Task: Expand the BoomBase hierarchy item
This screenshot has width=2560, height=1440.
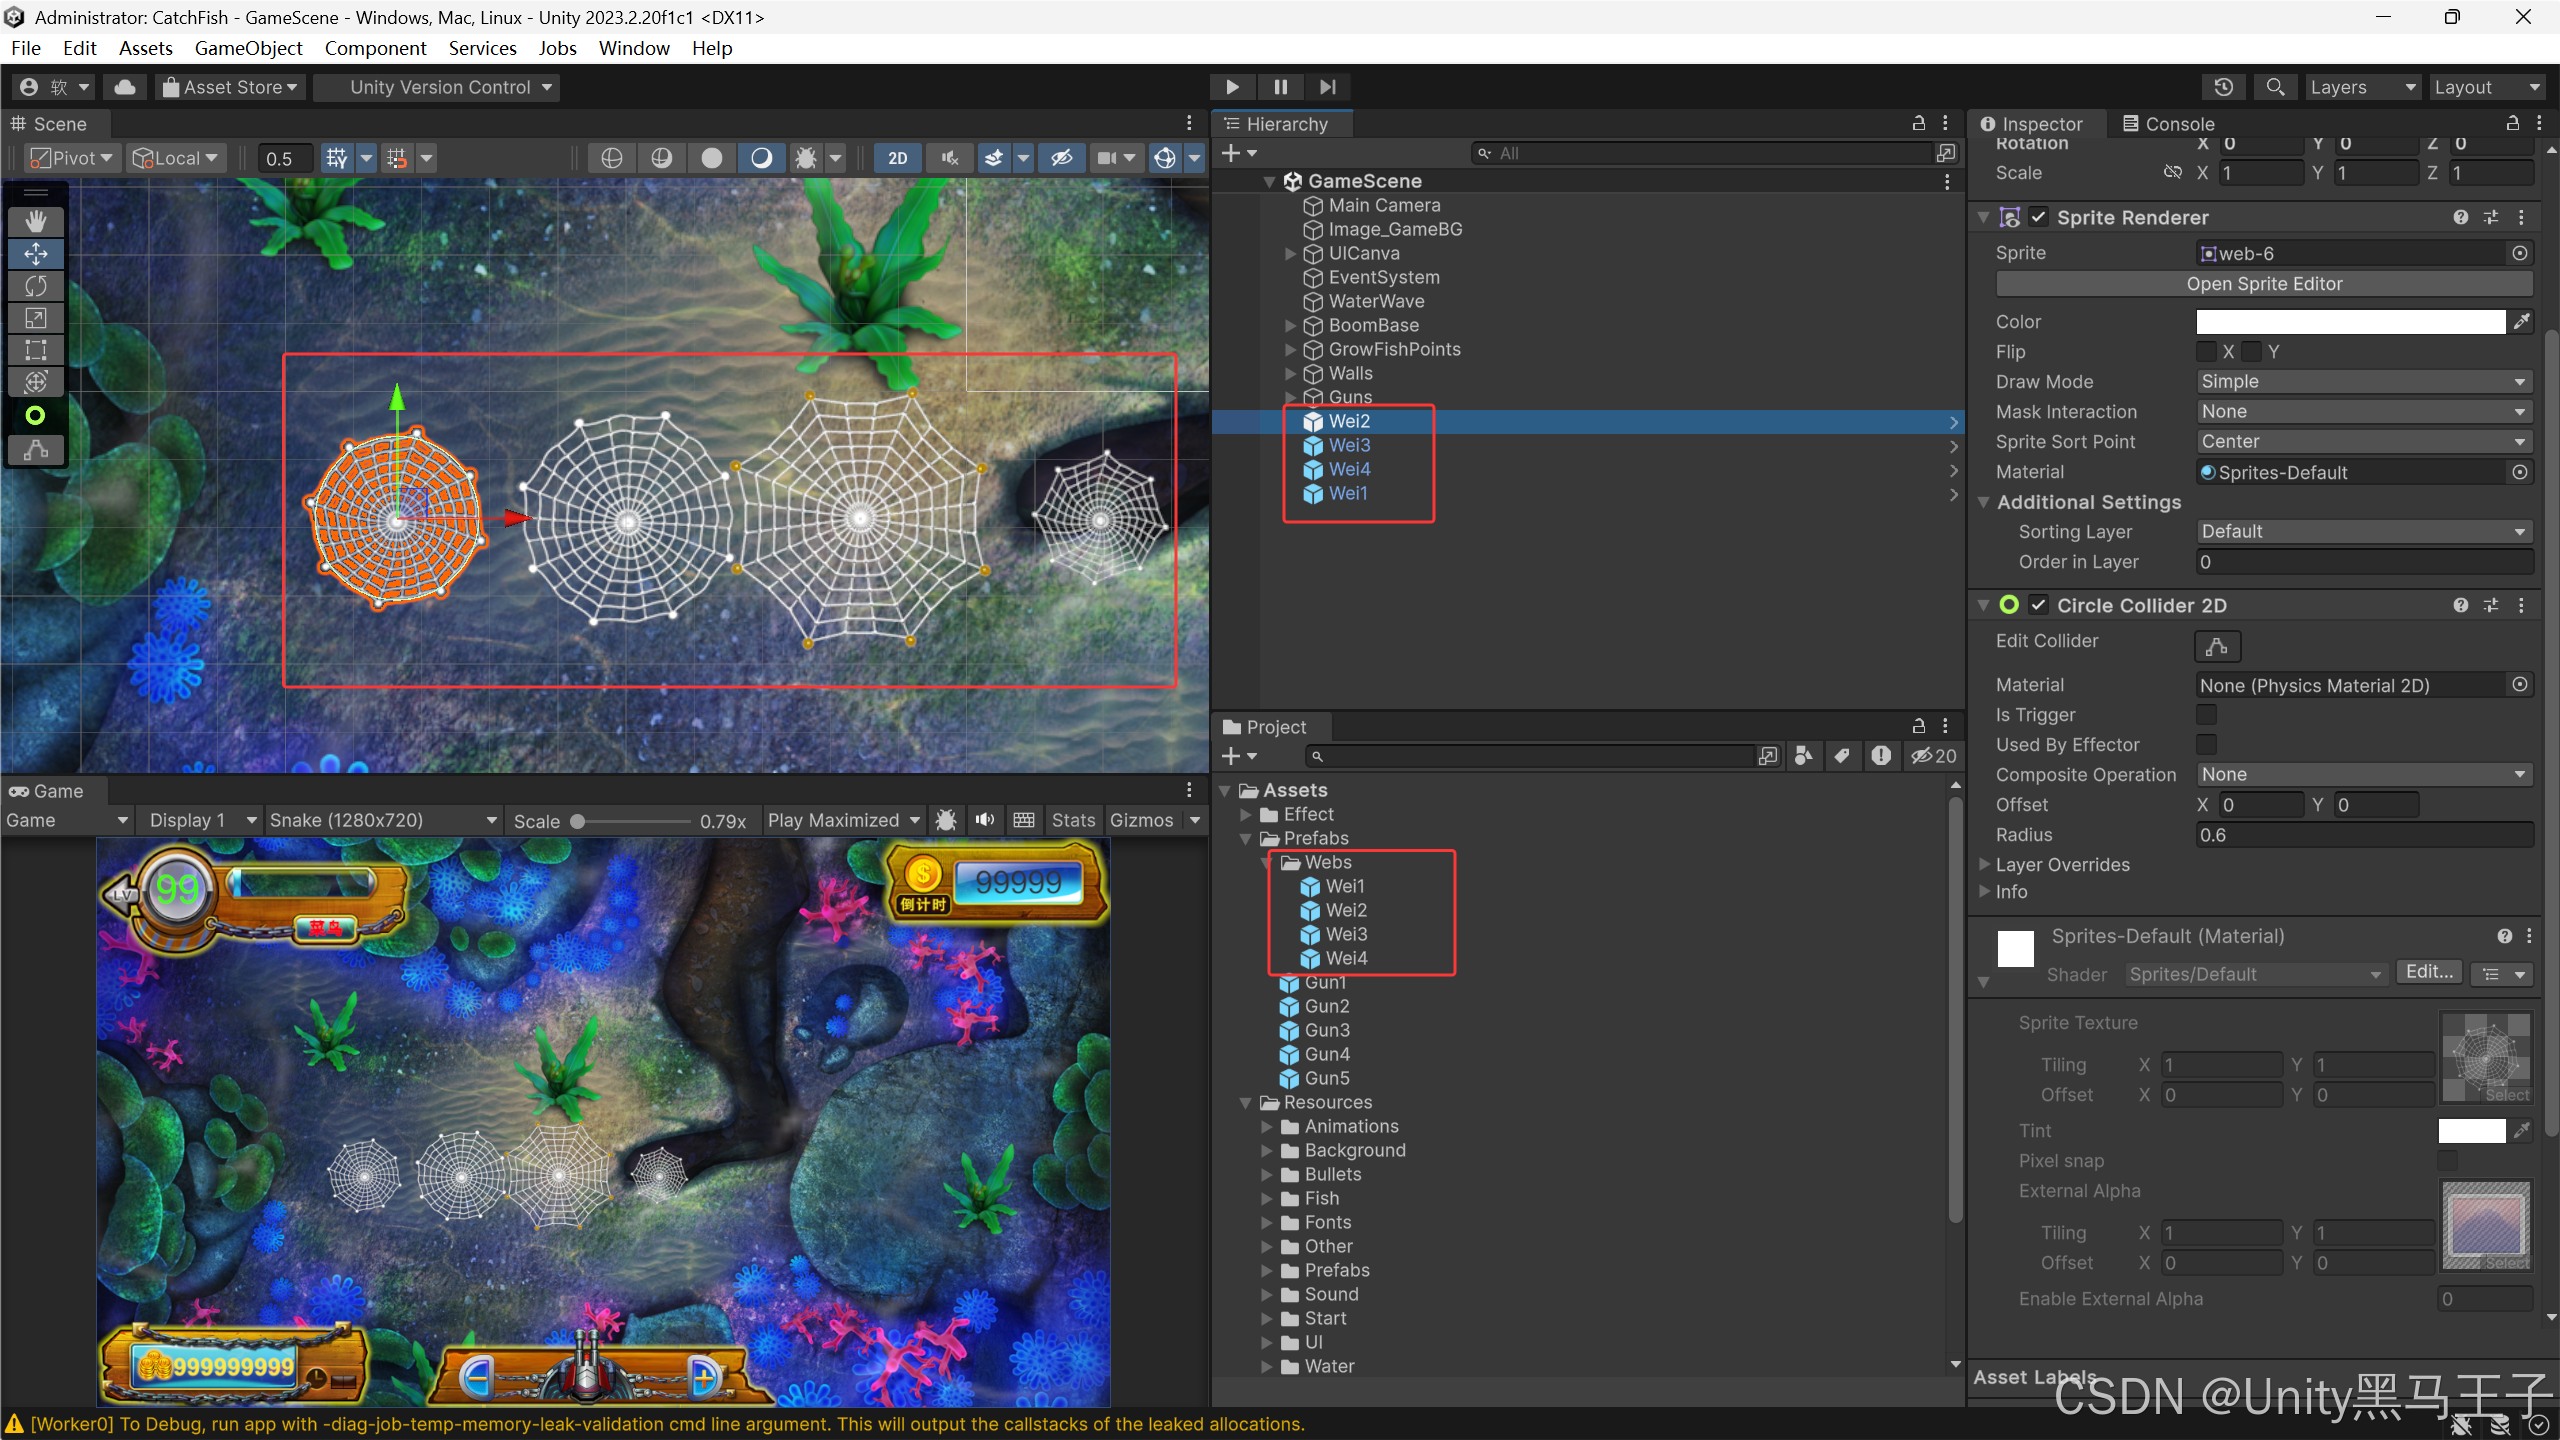Action: click(x=1290, y=326)
